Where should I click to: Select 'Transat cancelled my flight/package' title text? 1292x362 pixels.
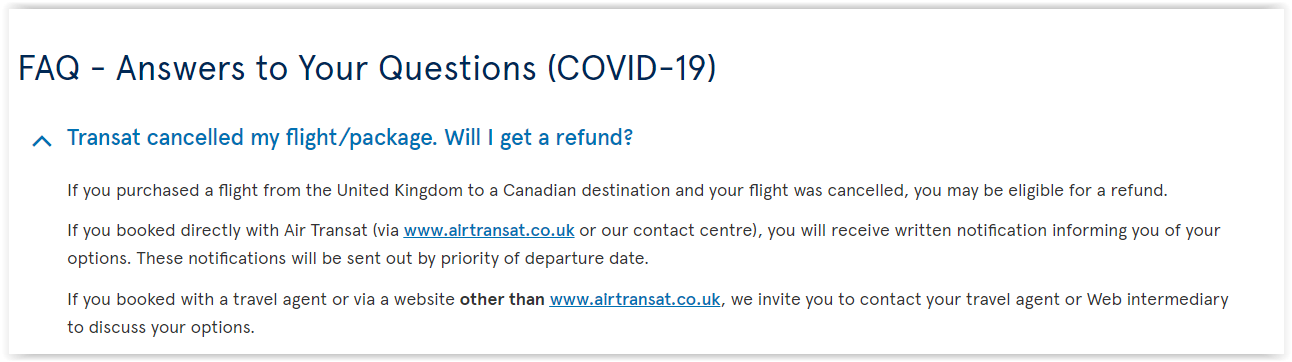coord(252,138)
